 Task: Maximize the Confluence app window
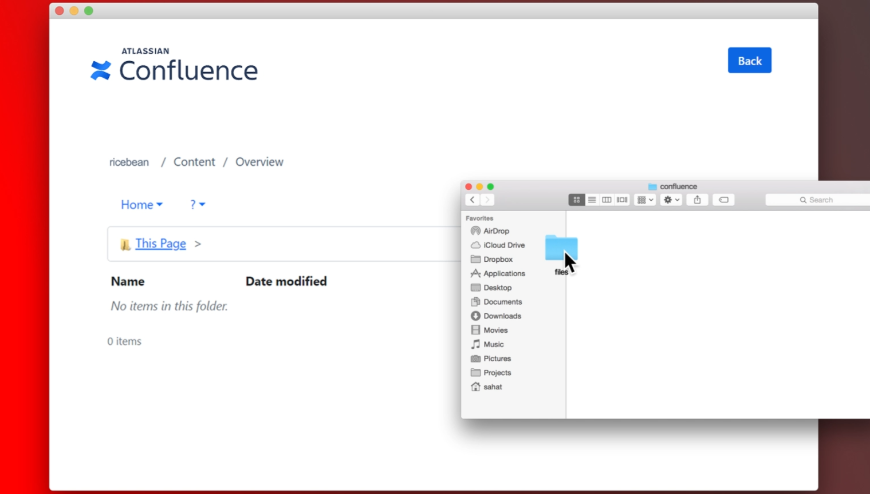(x=89, y=11)
